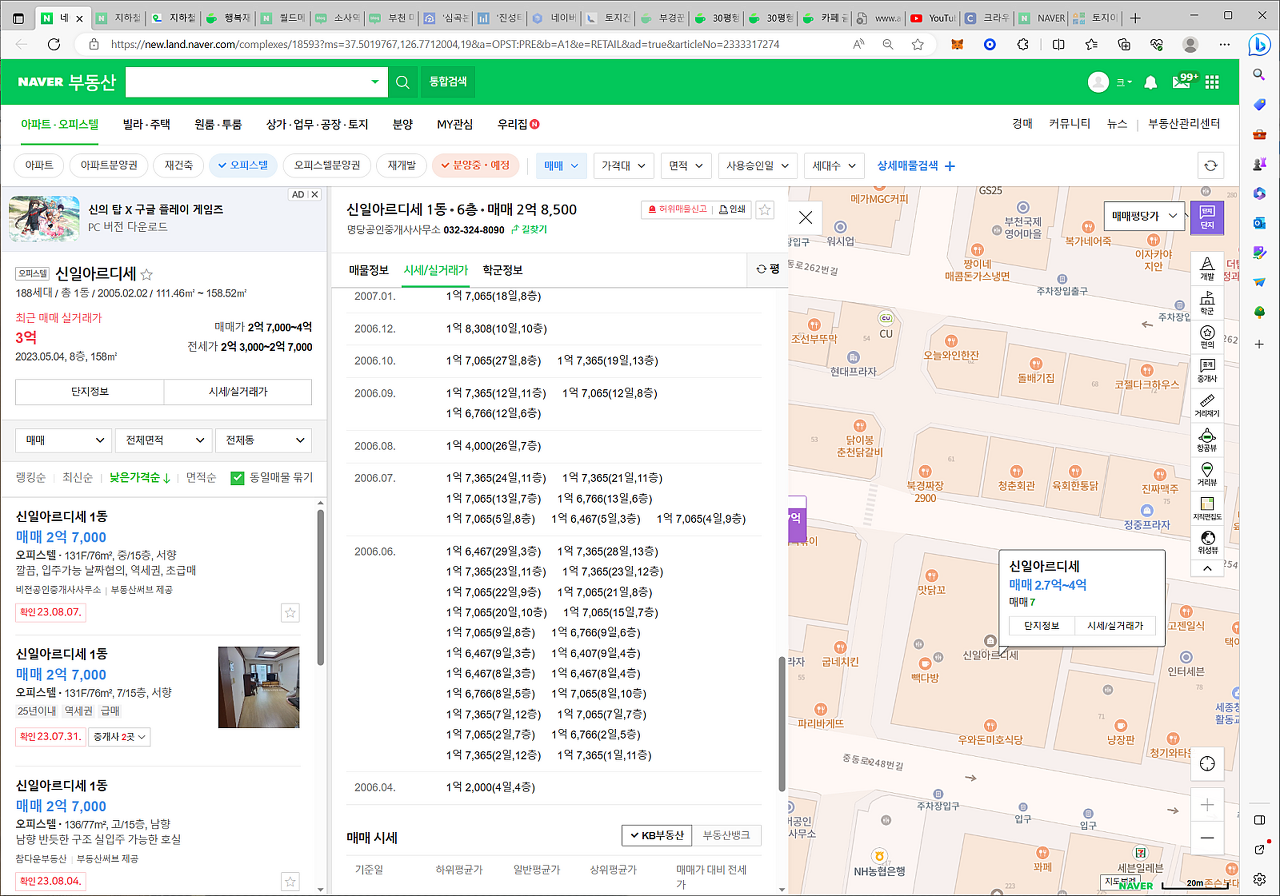The image size is (1280, 896).
Task: Toggle the 재개발 filter chip
Action: (x=401, y=165)
